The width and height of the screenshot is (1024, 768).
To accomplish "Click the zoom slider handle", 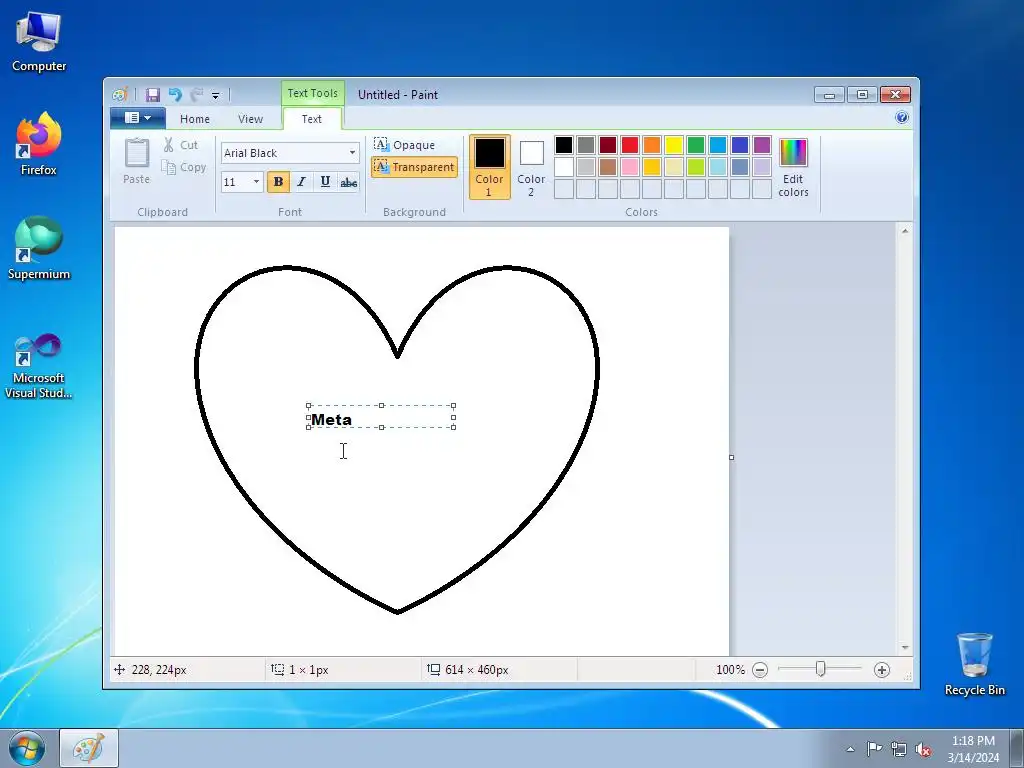I will point(821,669).
